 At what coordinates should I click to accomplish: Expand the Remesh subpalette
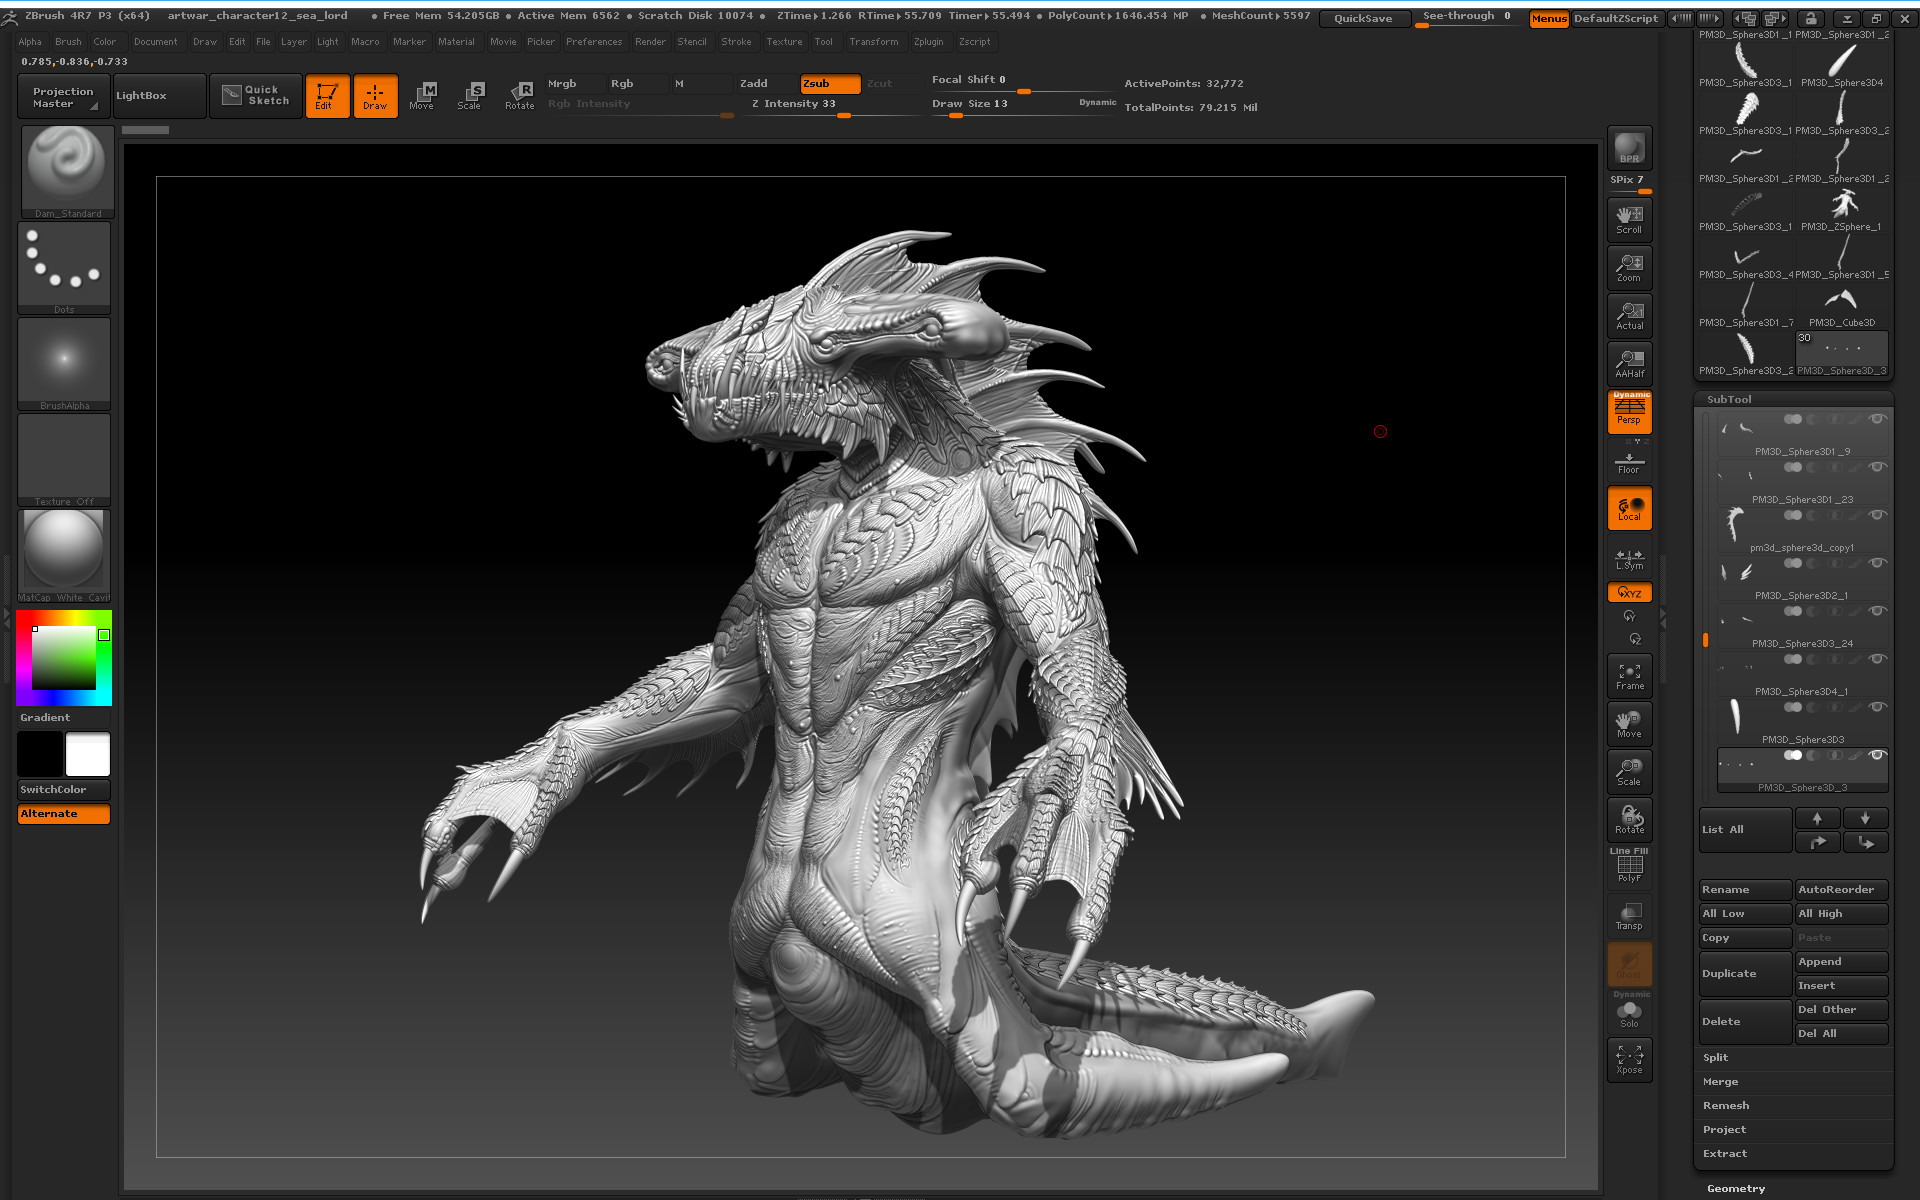1726,1105
